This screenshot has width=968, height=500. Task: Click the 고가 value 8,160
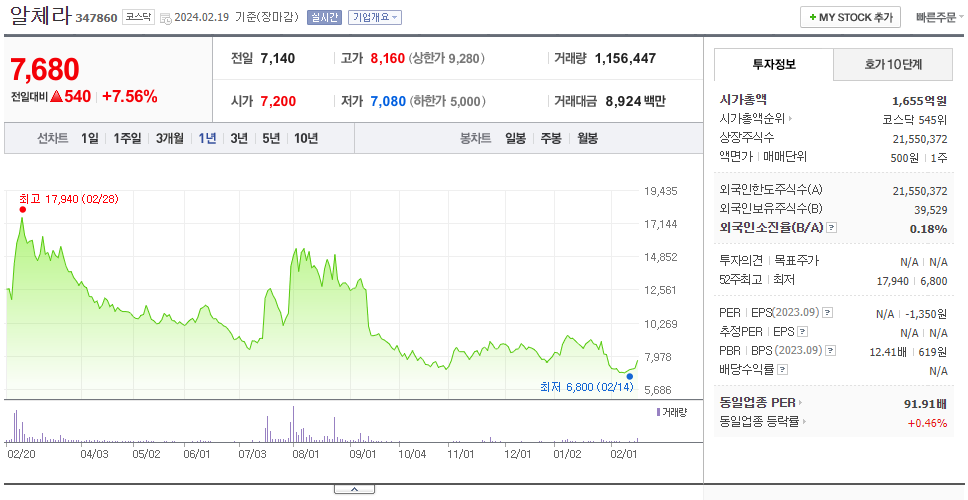tap(388, 59)
